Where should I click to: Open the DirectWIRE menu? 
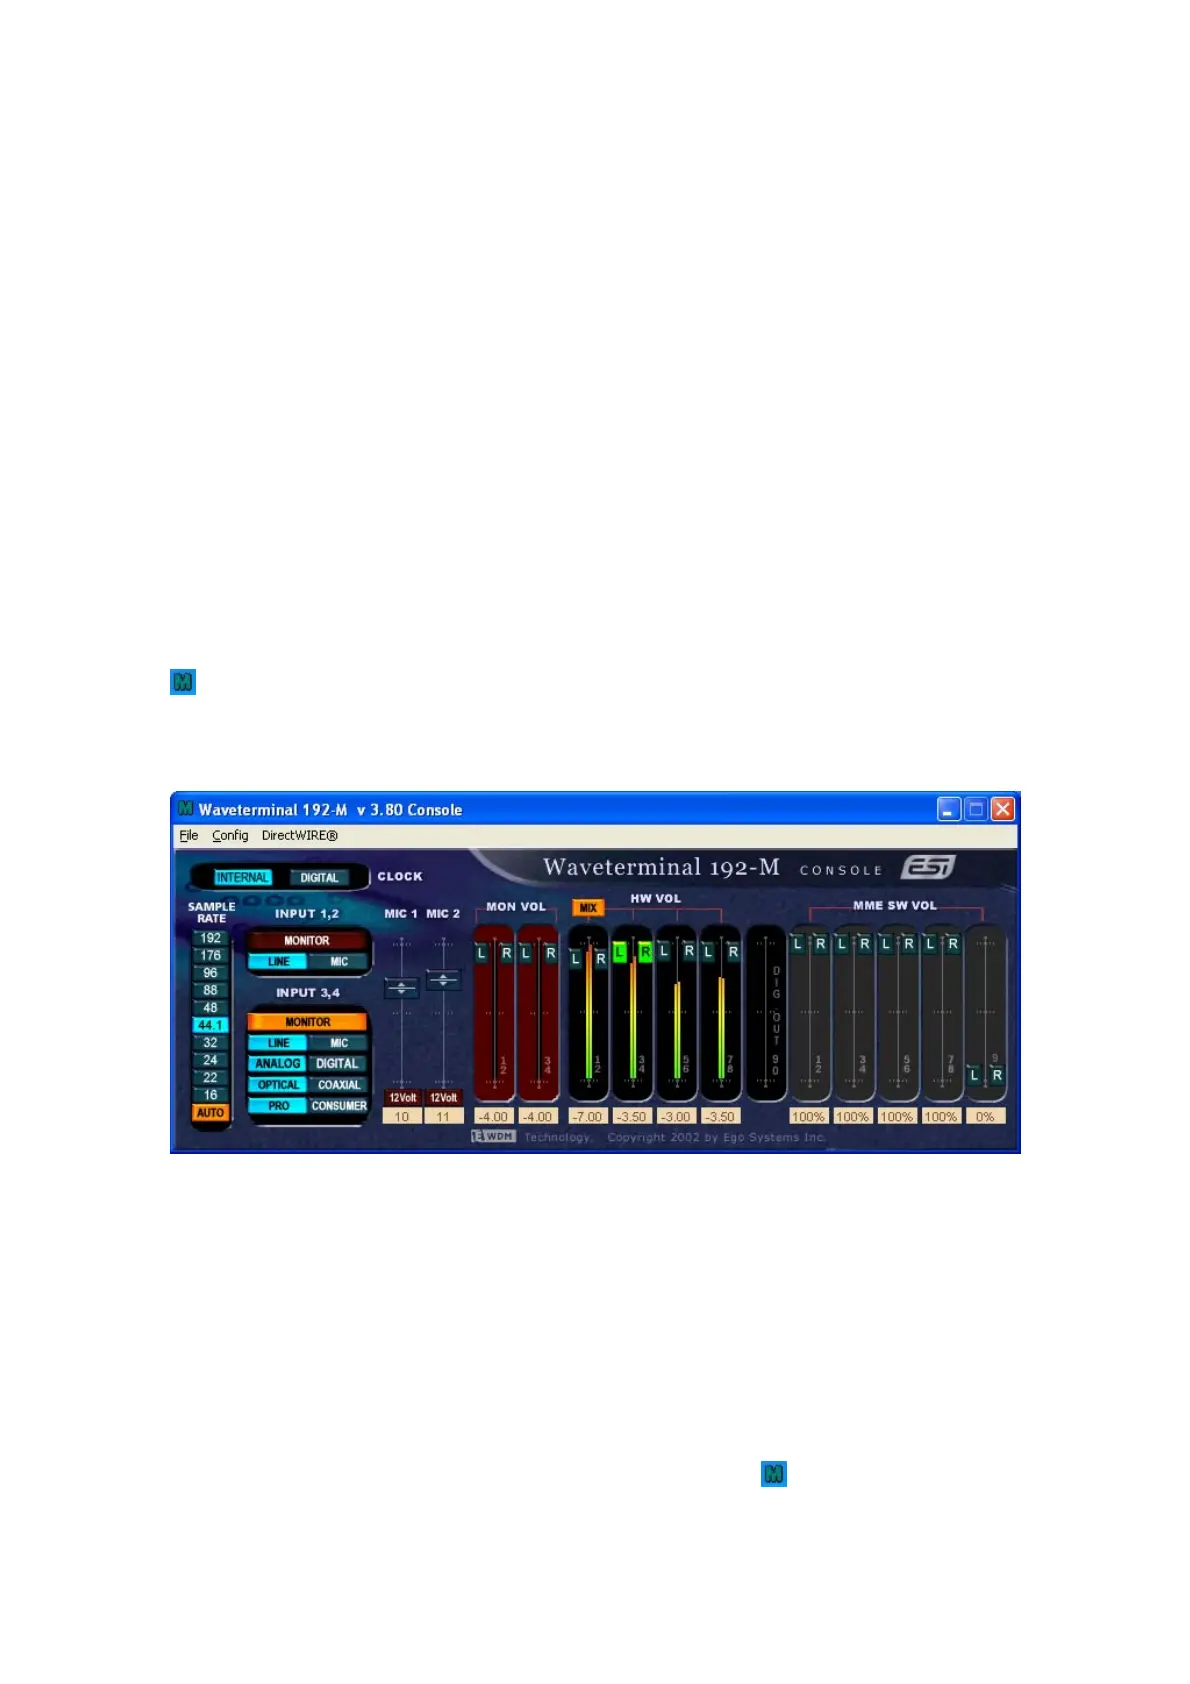tap(299, 836)
